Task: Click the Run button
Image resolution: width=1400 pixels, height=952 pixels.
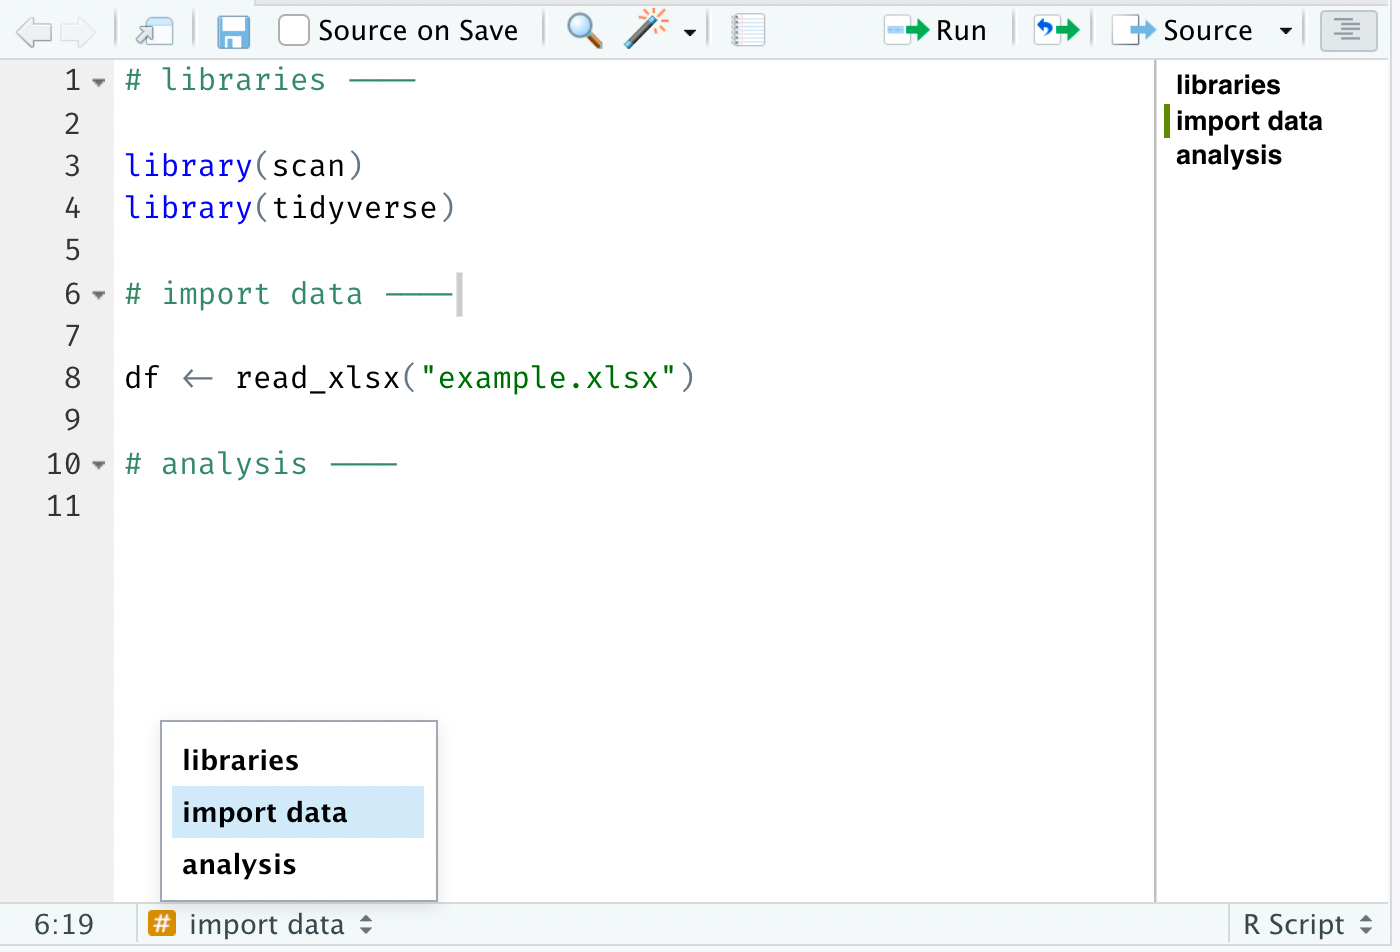Action: pyautogui.click(x=936, y=31)
